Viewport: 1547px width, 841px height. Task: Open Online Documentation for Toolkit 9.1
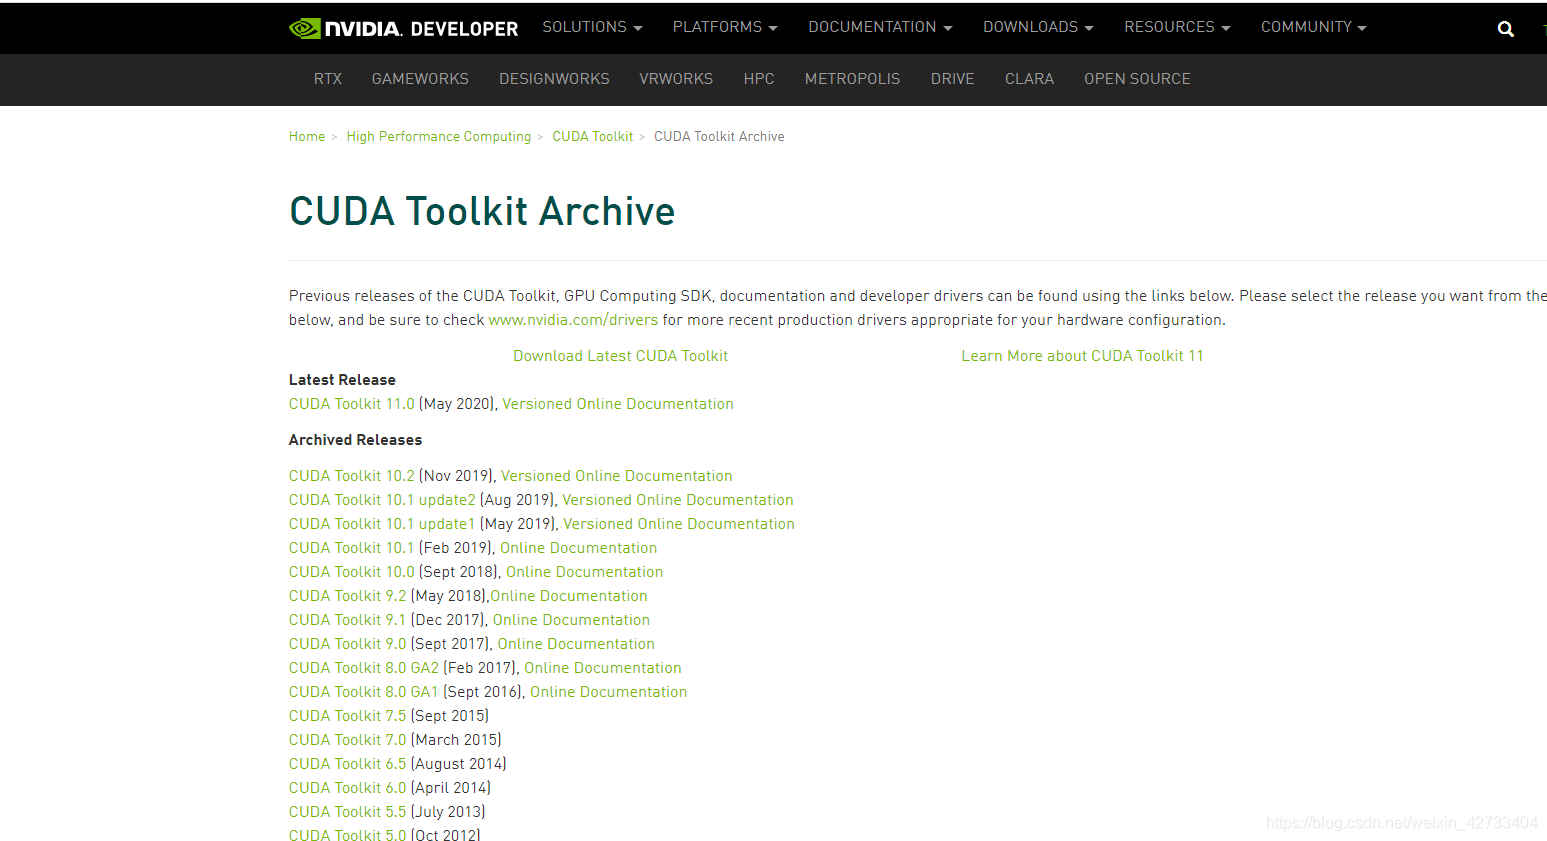click(x=571, y=620)
